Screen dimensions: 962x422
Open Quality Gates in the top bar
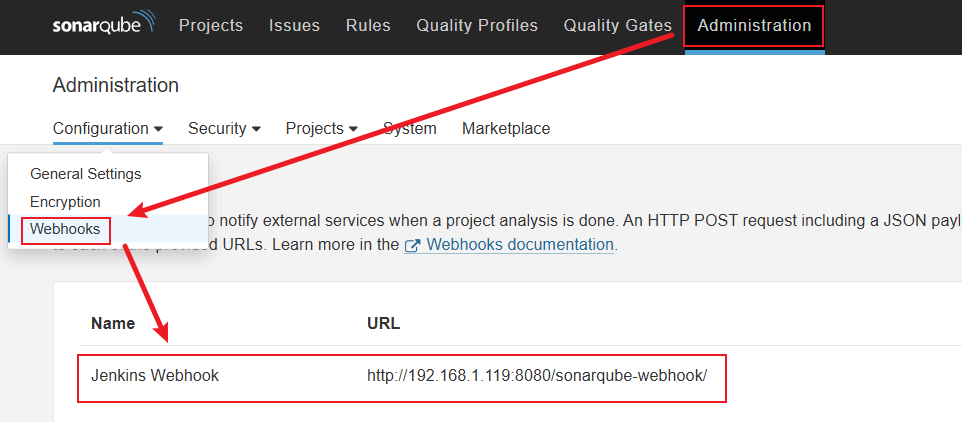(617, 25)
